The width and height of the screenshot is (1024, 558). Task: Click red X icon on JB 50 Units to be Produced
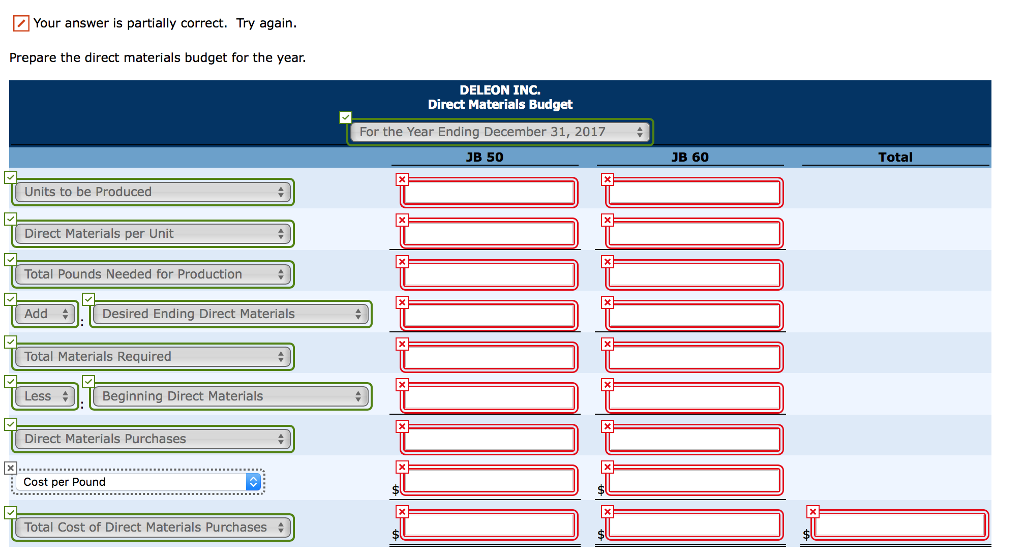pos(402,179)
